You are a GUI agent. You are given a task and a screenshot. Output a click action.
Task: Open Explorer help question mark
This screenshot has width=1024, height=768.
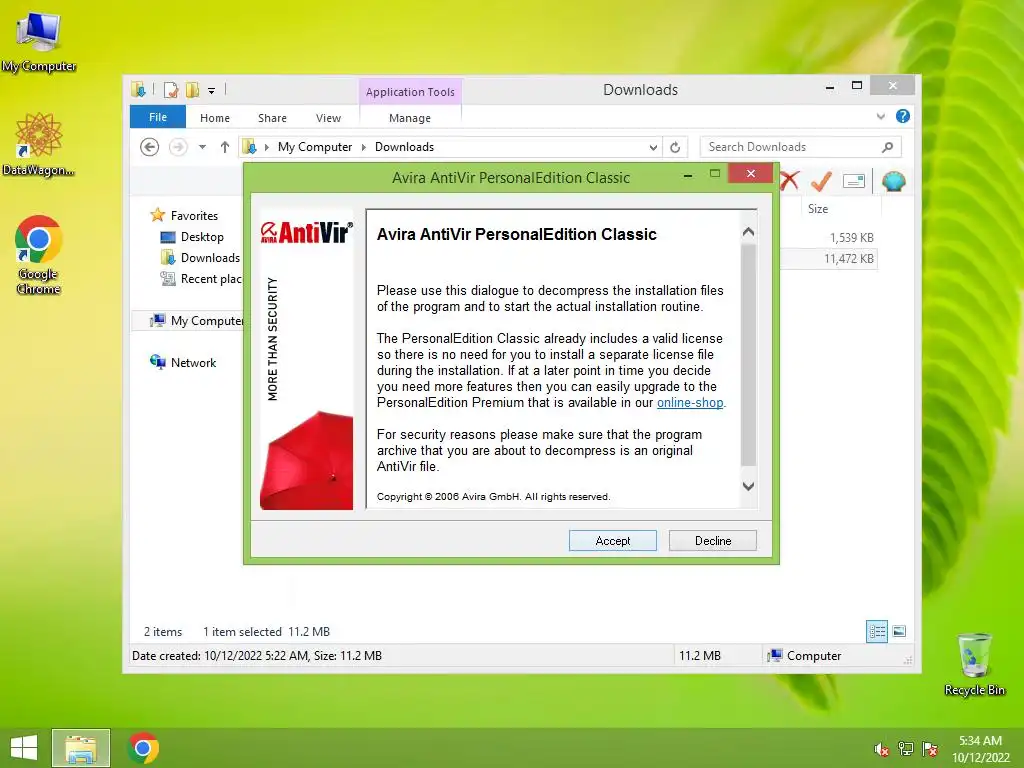[903, 116]
